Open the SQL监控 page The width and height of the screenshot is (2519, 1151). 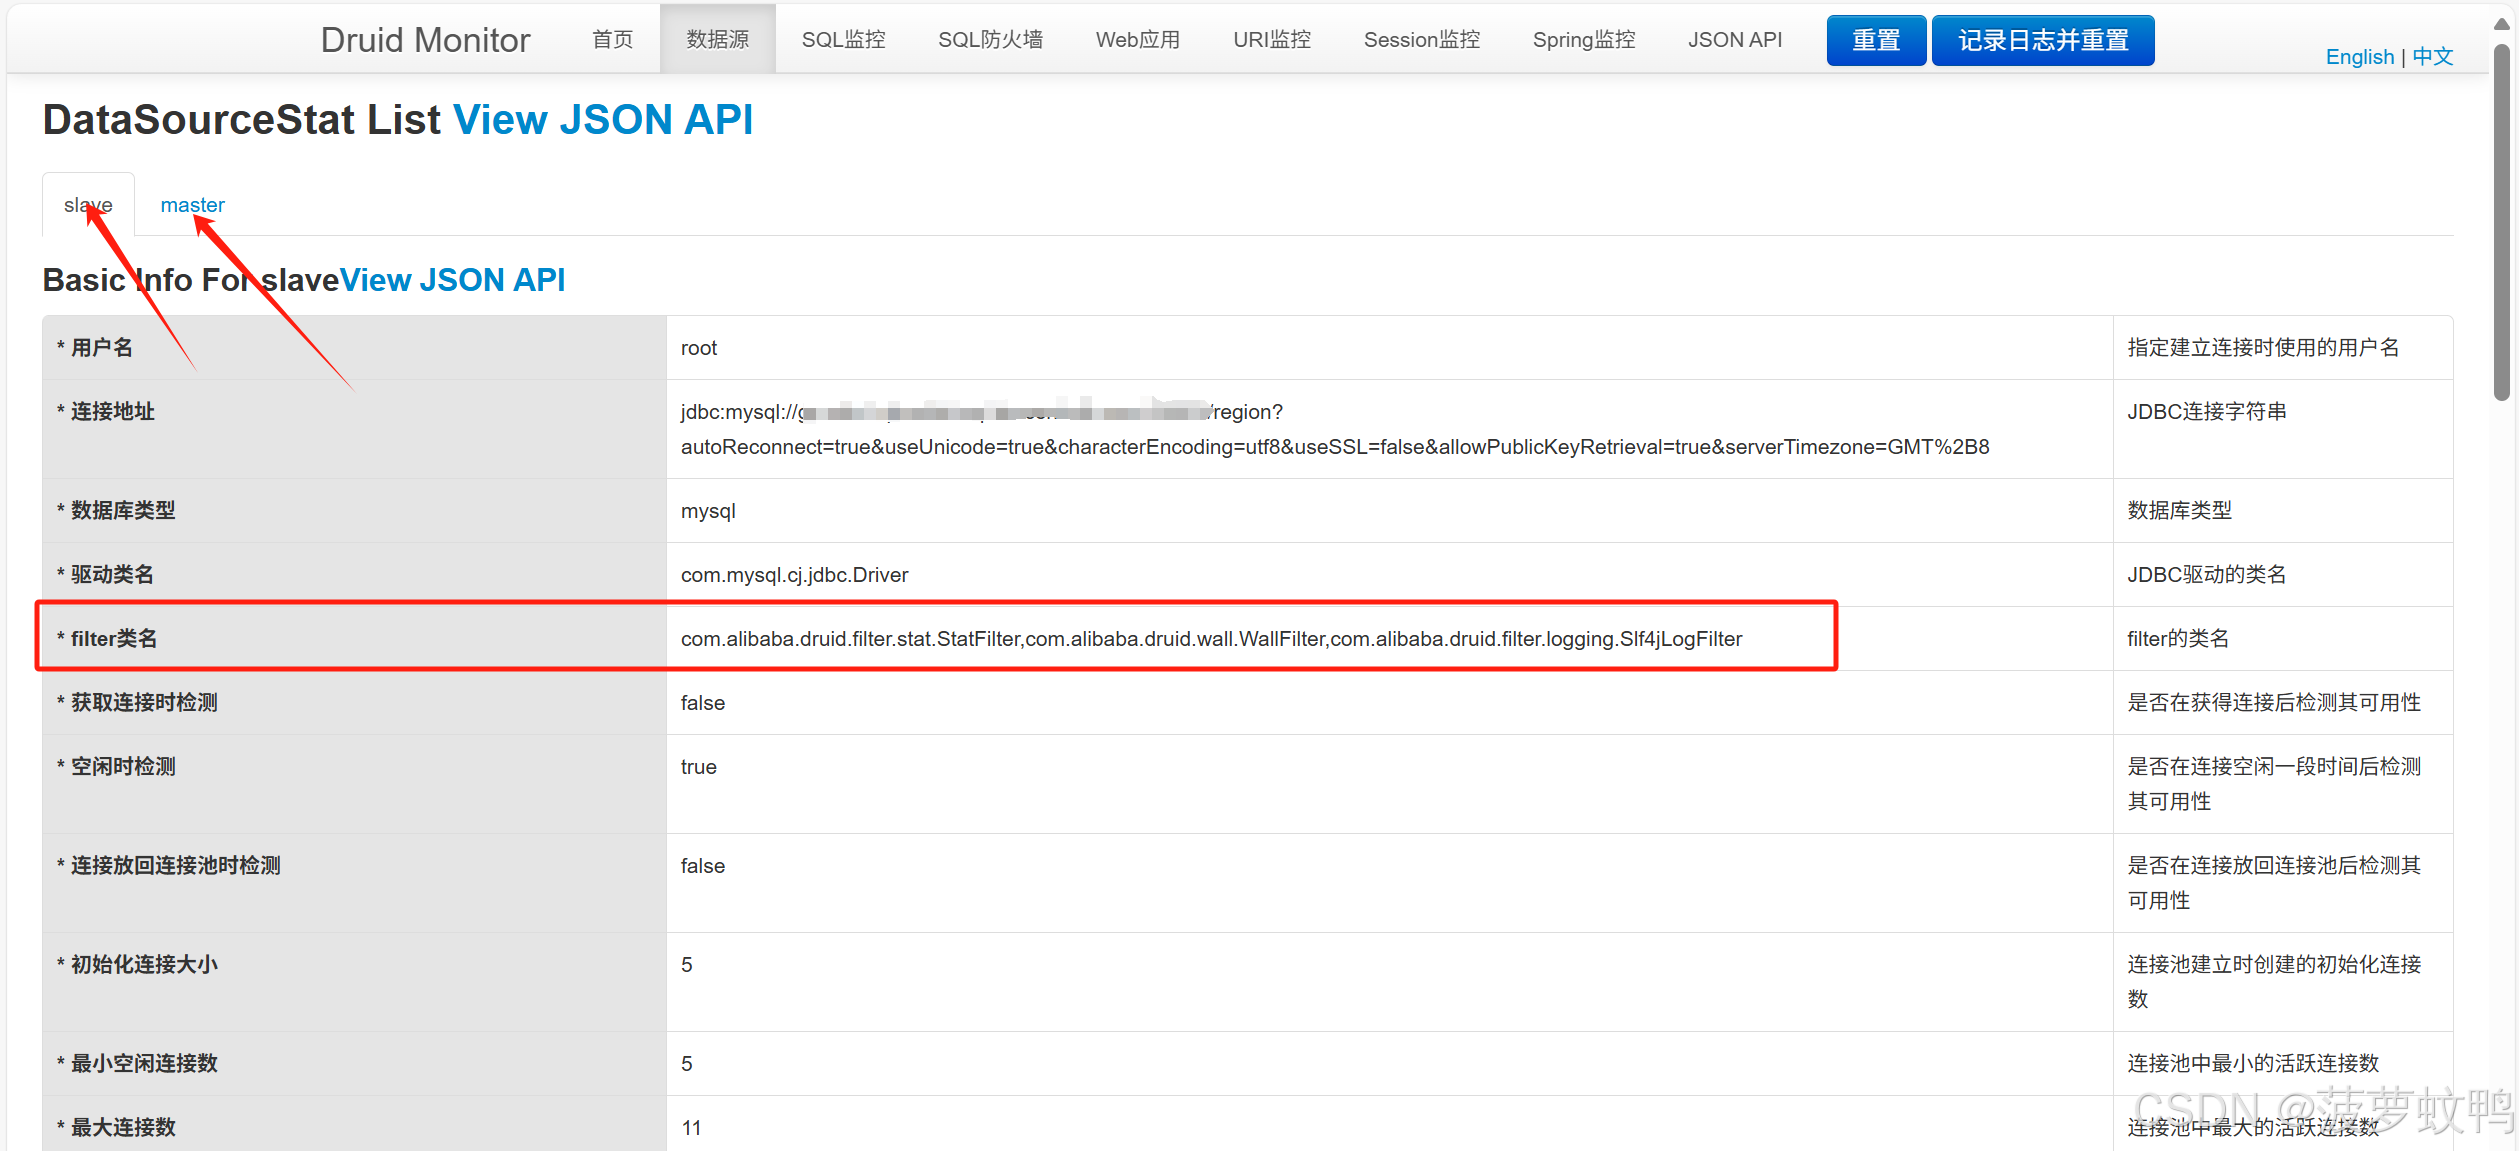(x=843, y=40)
